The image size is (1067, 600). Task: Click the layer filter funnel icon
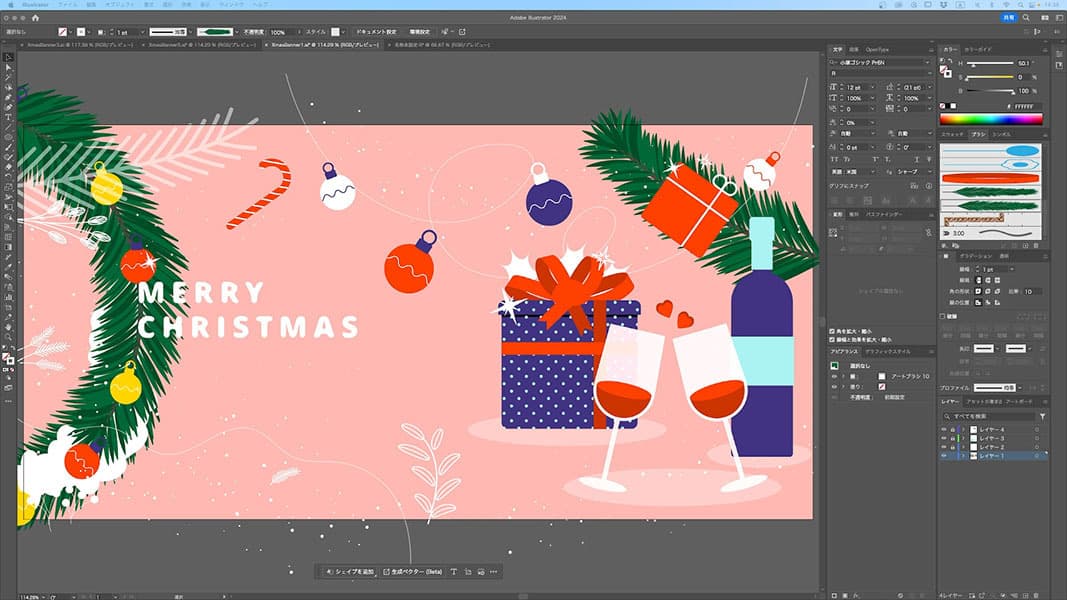click(x=1042, y=416)
